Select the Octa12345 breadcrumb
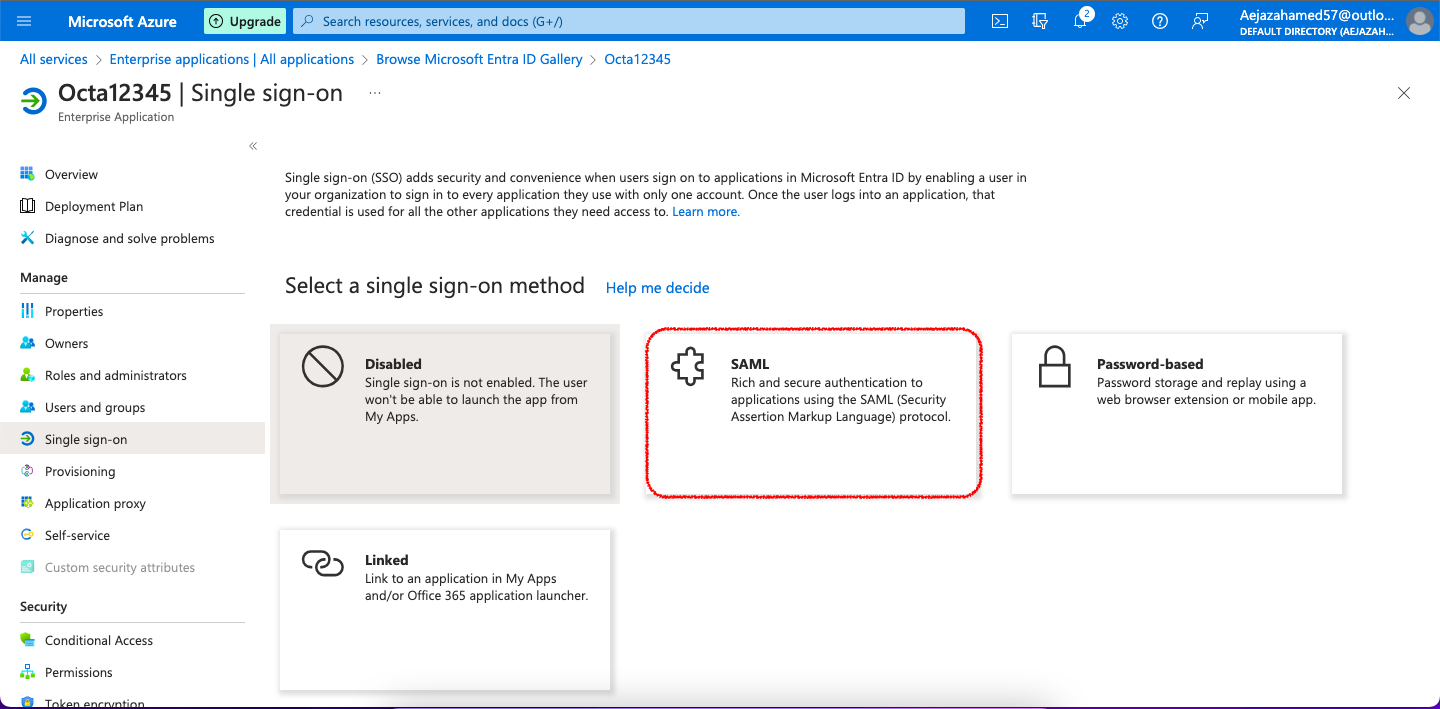 click(638, 59)
